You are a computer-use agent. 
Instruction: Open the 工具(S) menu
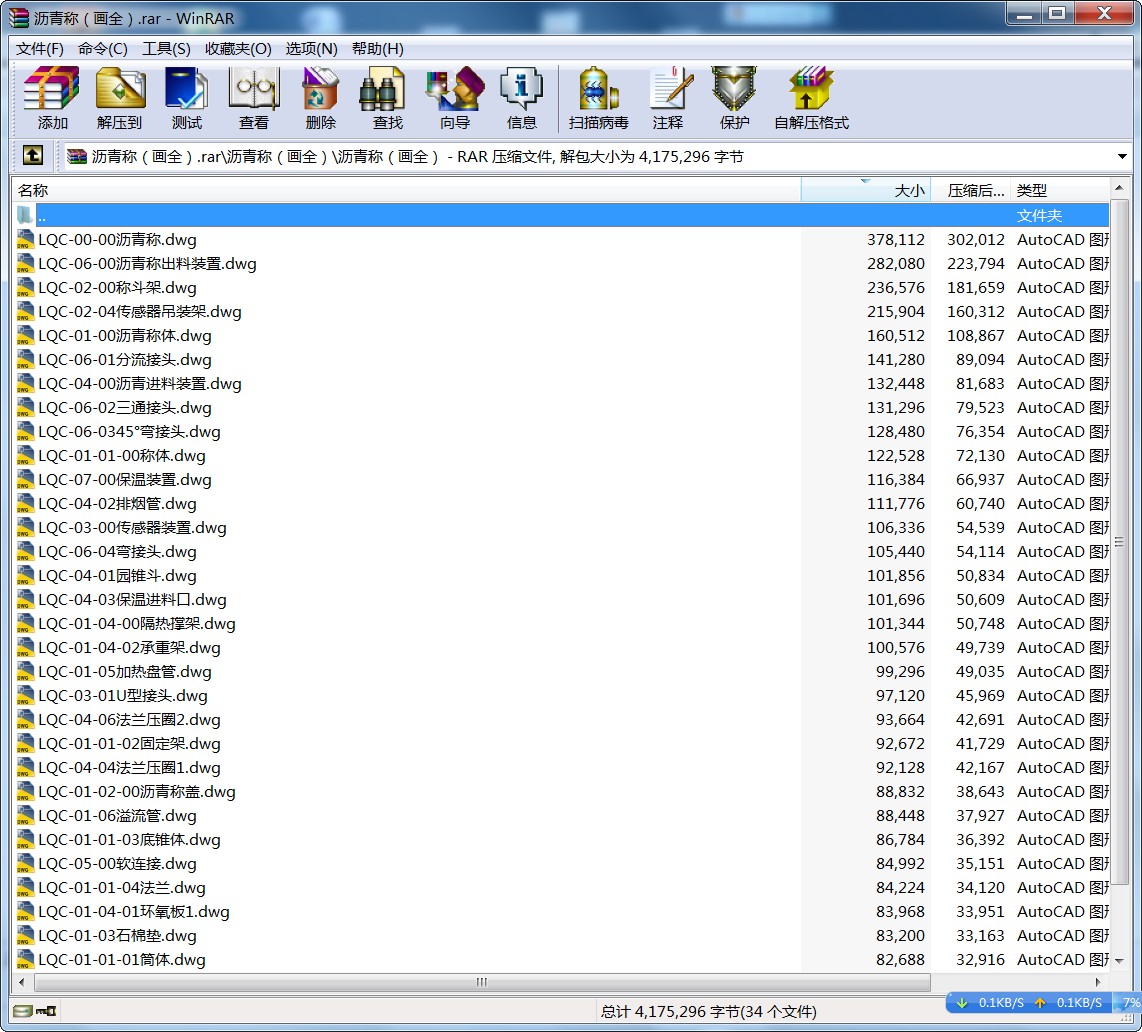point(166,49)
